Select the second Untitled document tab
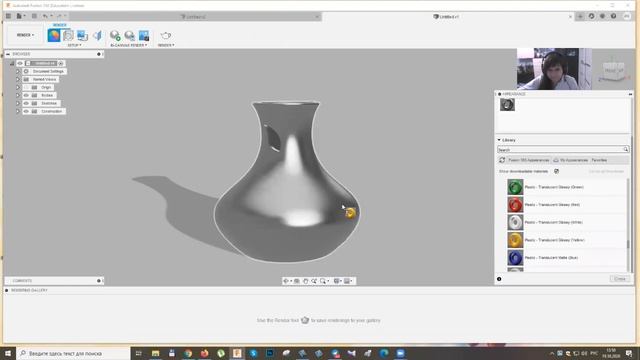 (446, 16)
